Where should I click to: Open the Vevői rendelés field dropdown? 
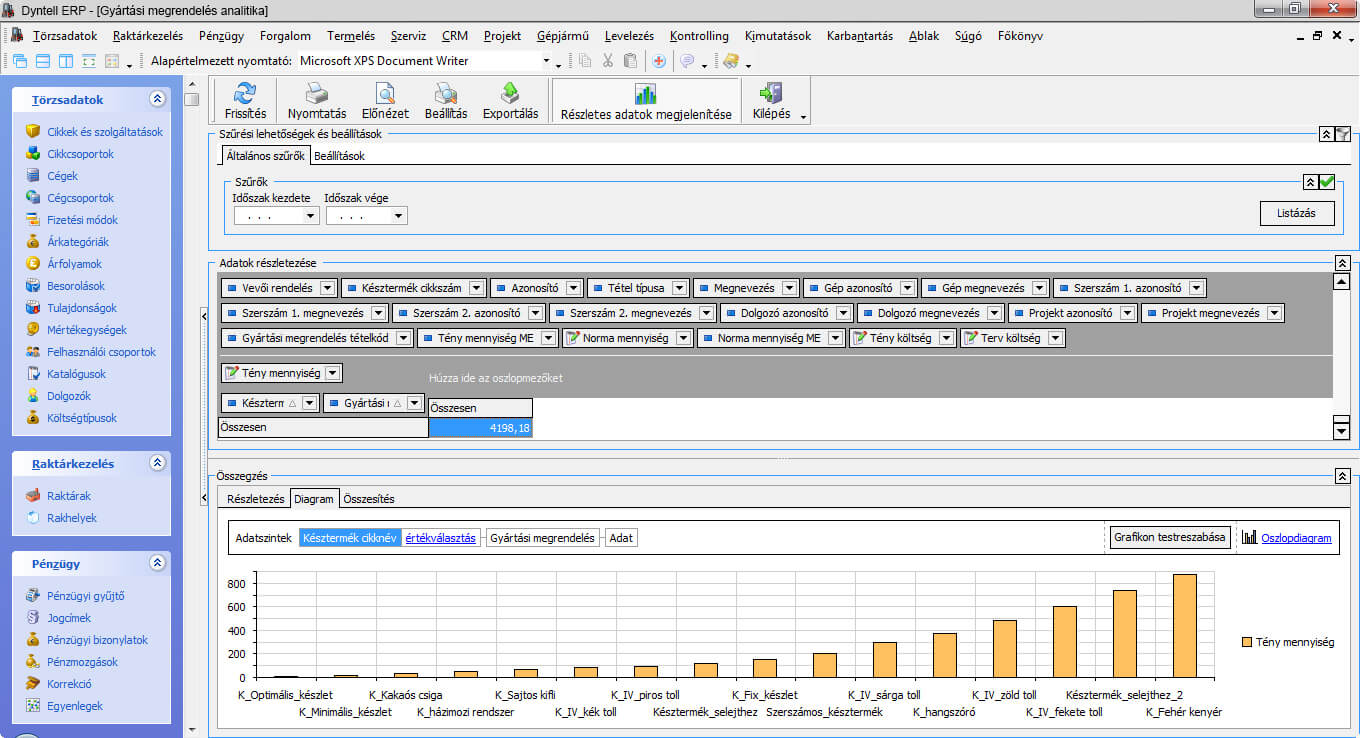pos(326,288)
